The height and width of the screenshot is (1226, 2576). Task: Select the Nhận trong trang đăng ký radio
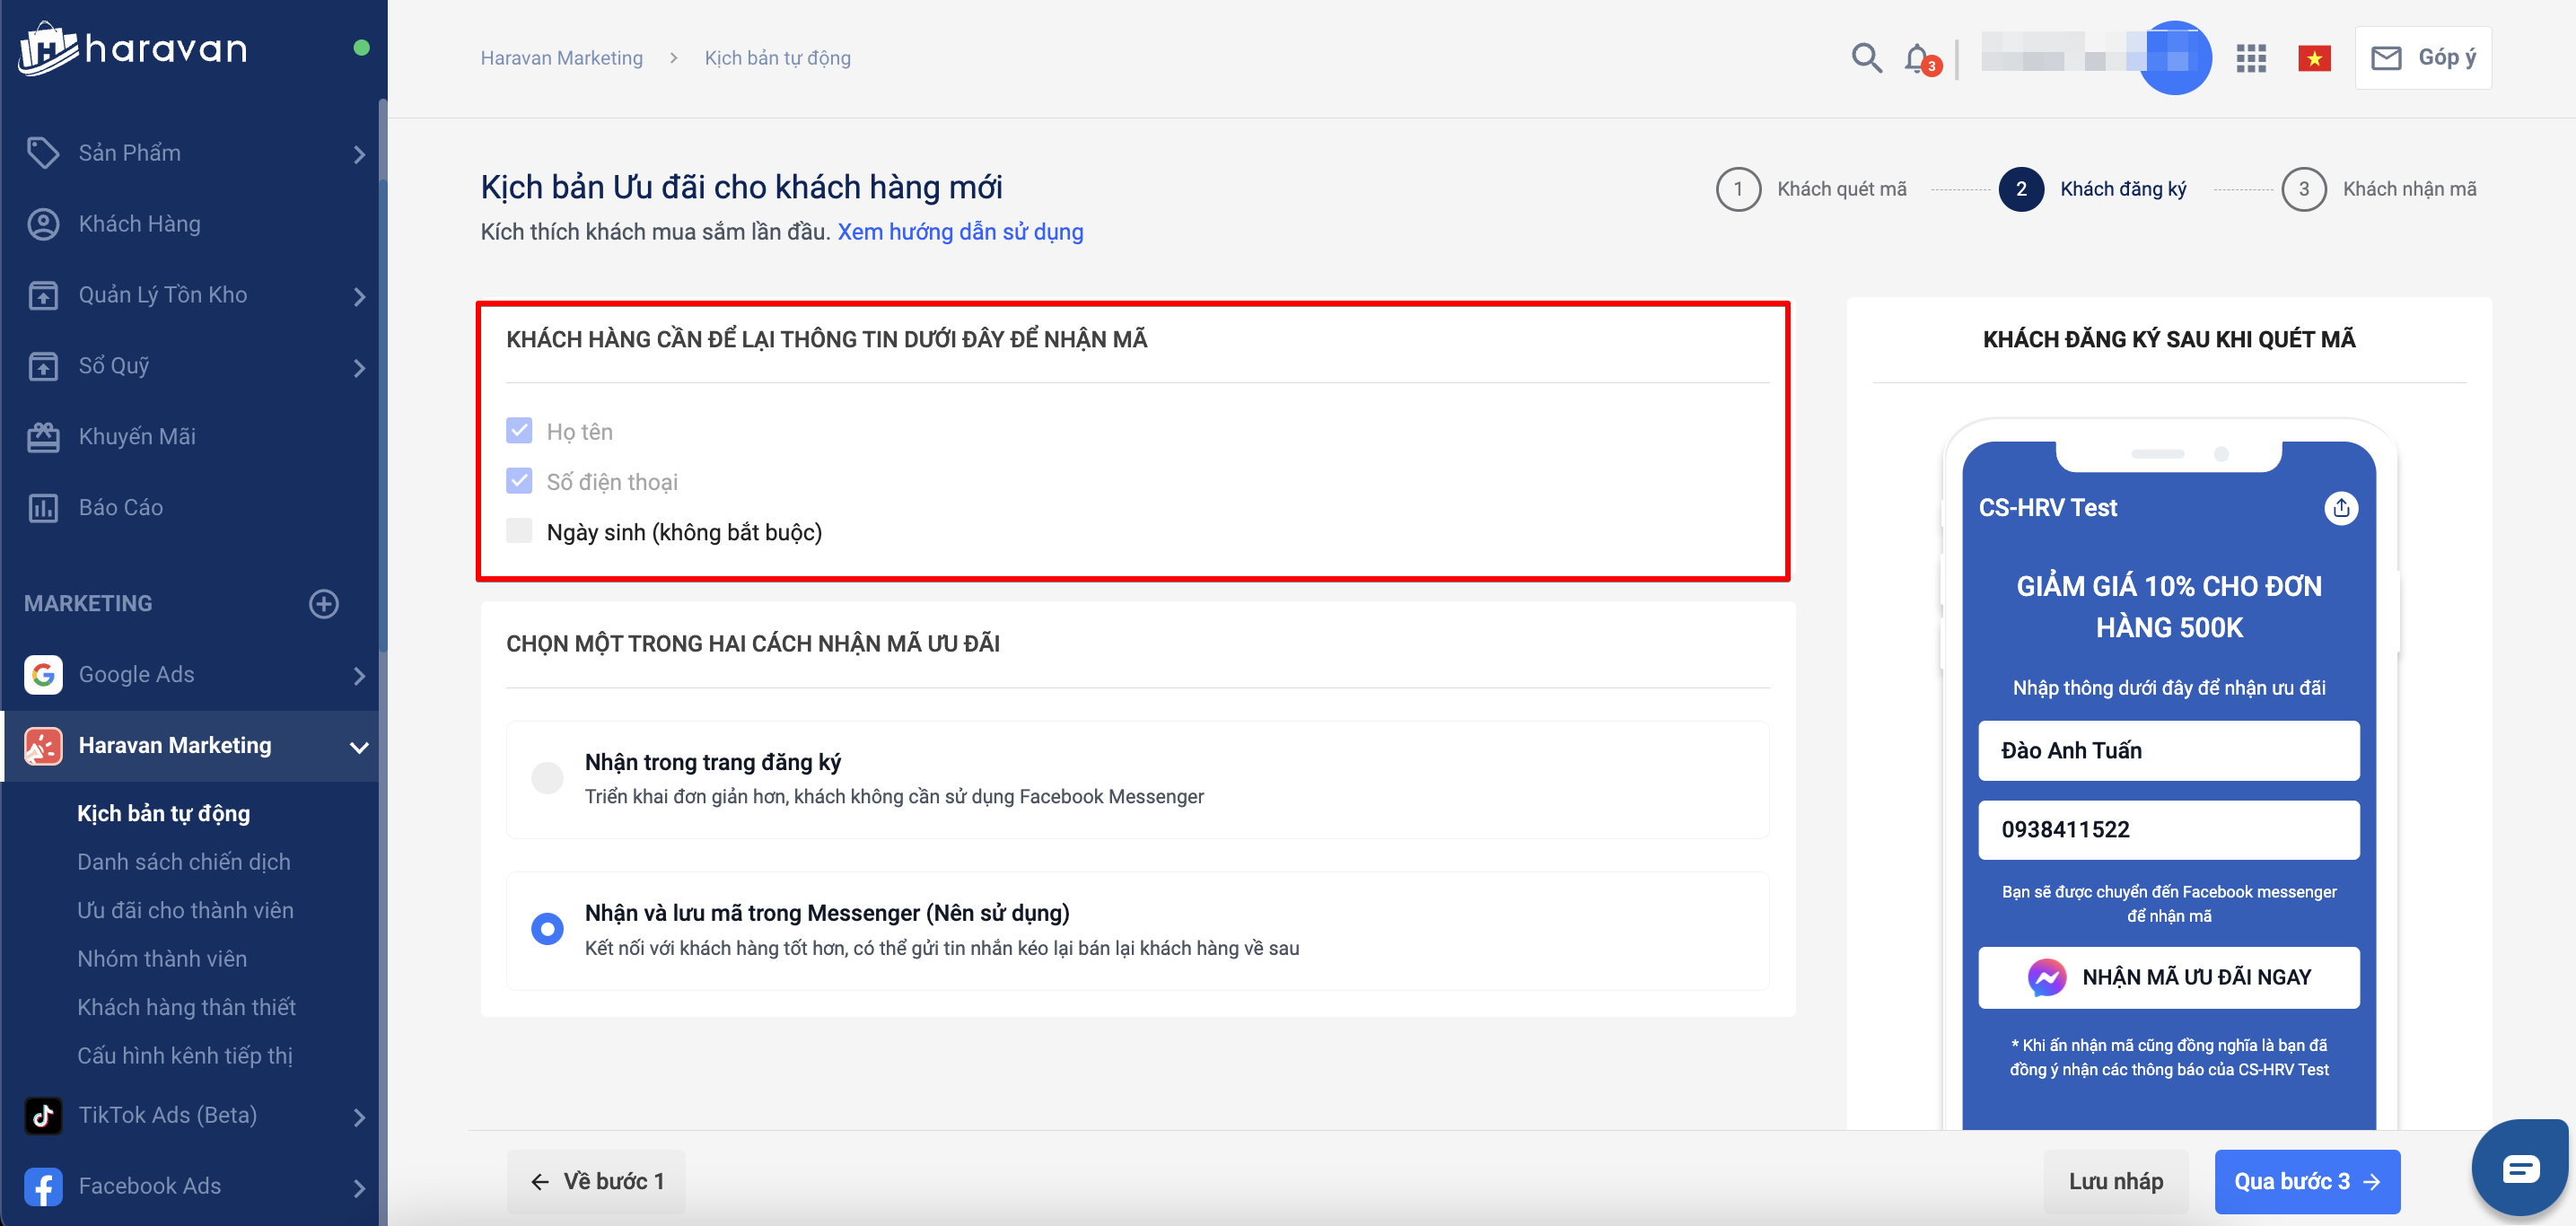547,778
